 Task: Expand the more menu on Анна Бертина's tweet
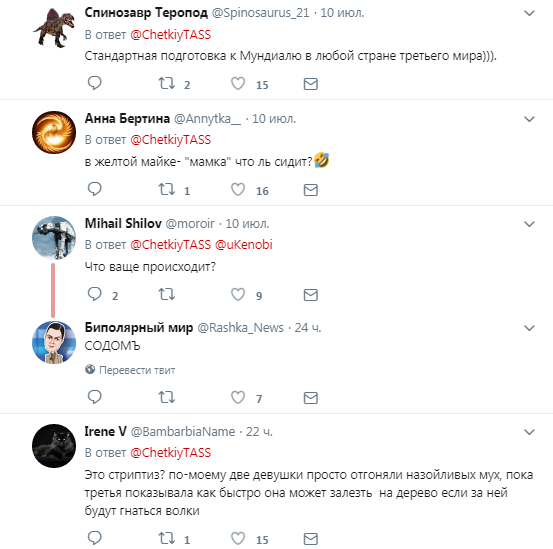[x=529, y=119]
